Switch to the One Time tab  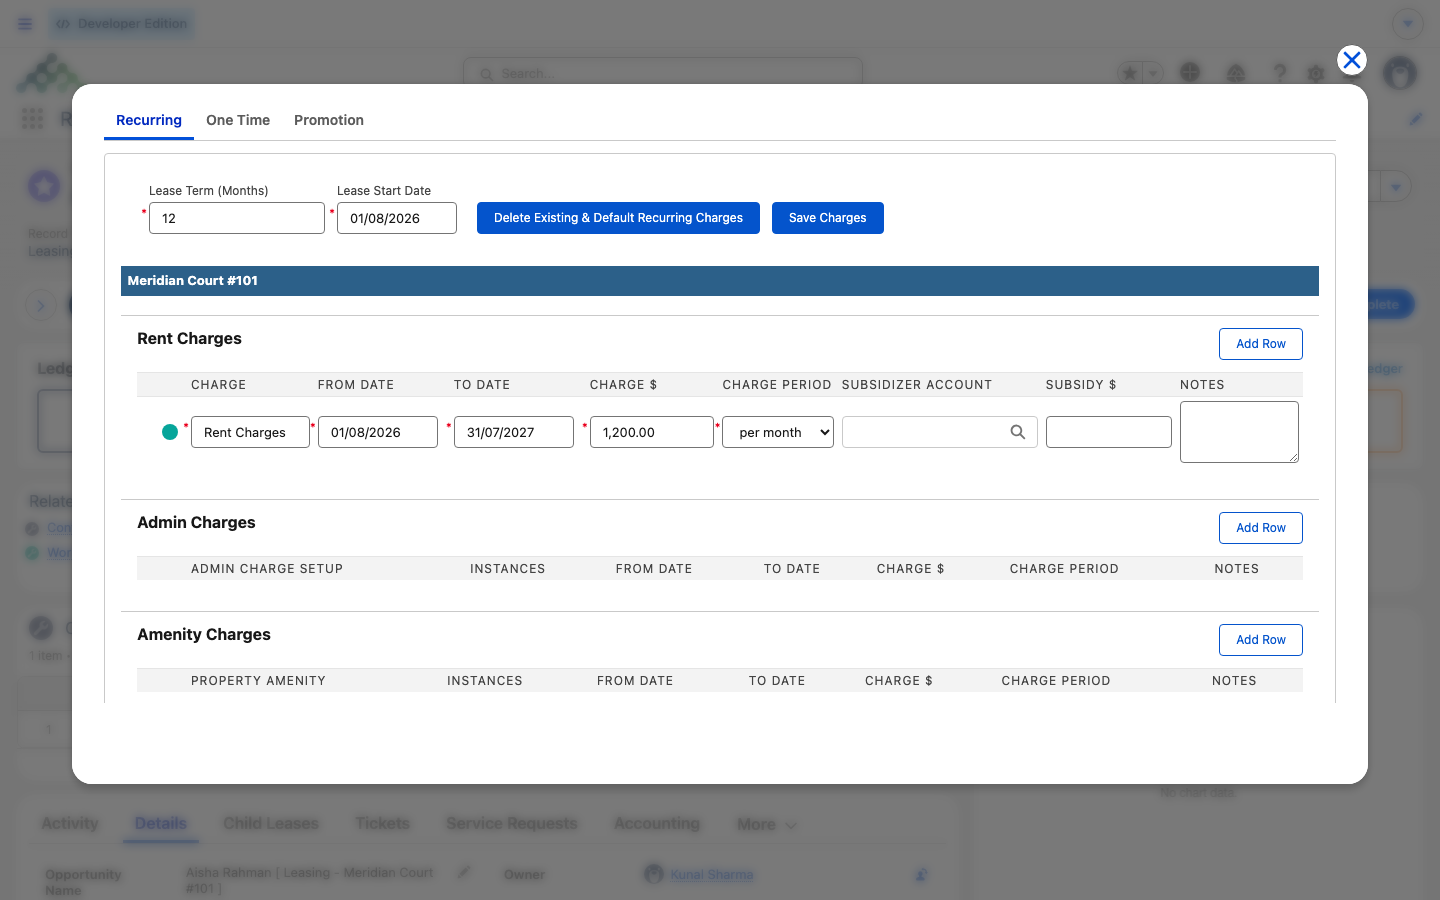(x=238, y=120)
